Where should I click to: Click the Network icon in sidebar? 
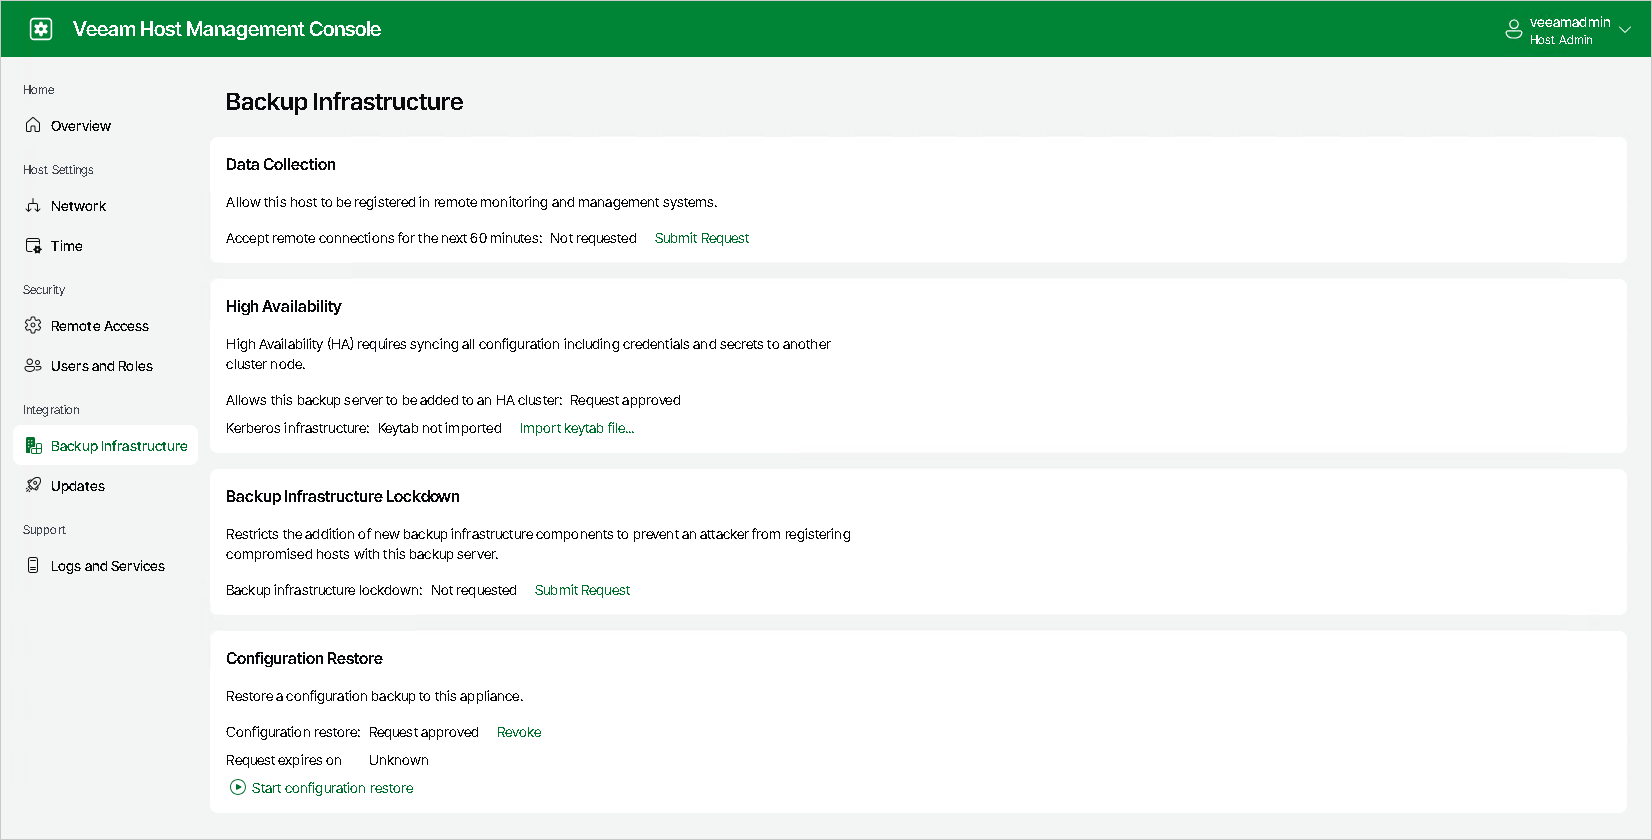pos(33,206)
